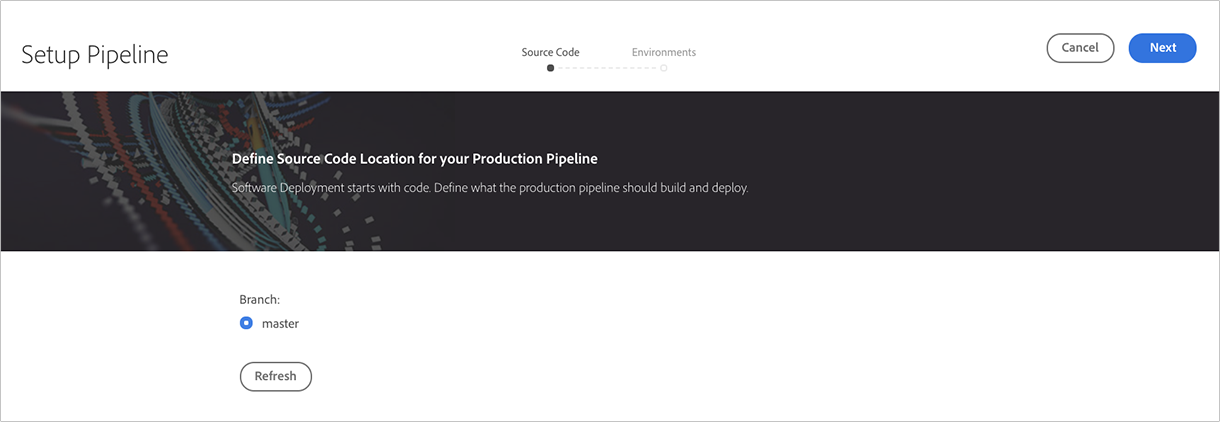The height and width of the screenshot is (422, 1220).
Task: Switch to the Source Code step label
Action: click(x=550, y=52)
